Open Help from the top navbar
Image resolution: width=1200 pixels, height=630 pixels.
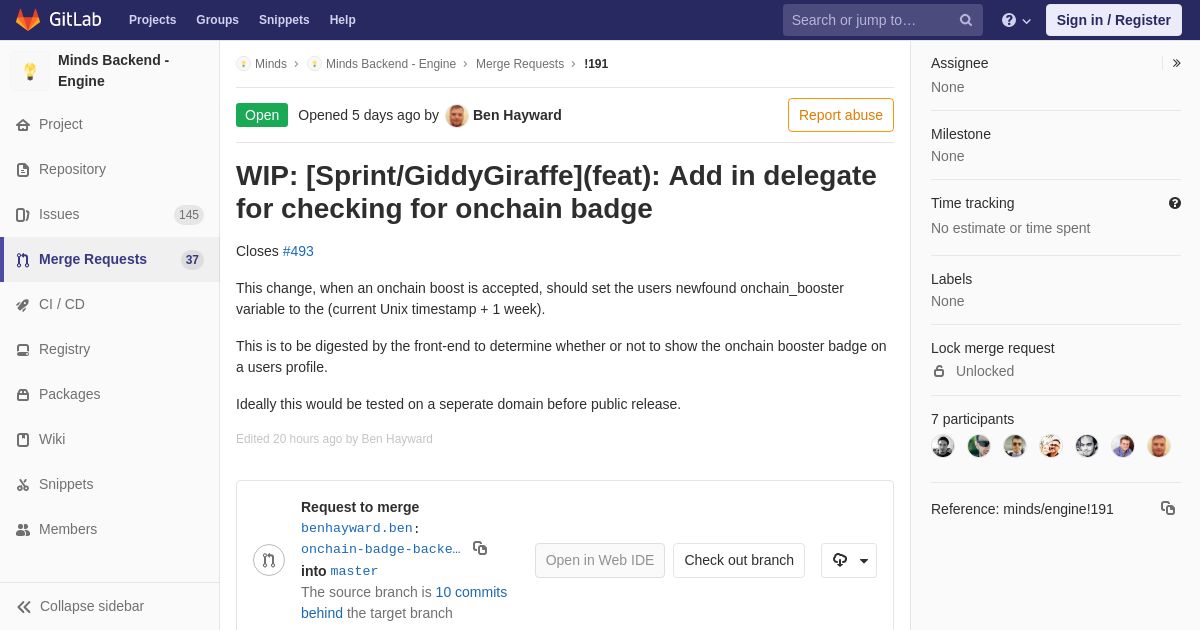click(x=343, y=20)
